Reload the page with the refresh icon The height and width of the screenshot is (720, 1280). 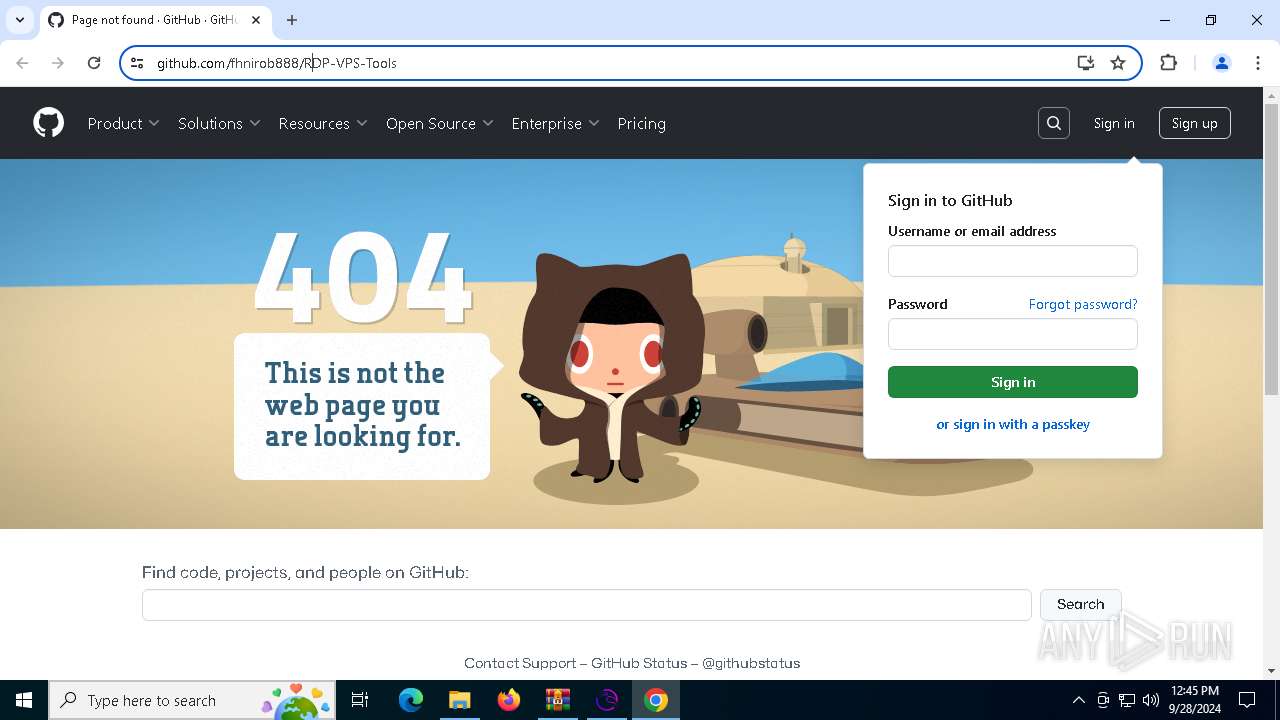[94, 63]
